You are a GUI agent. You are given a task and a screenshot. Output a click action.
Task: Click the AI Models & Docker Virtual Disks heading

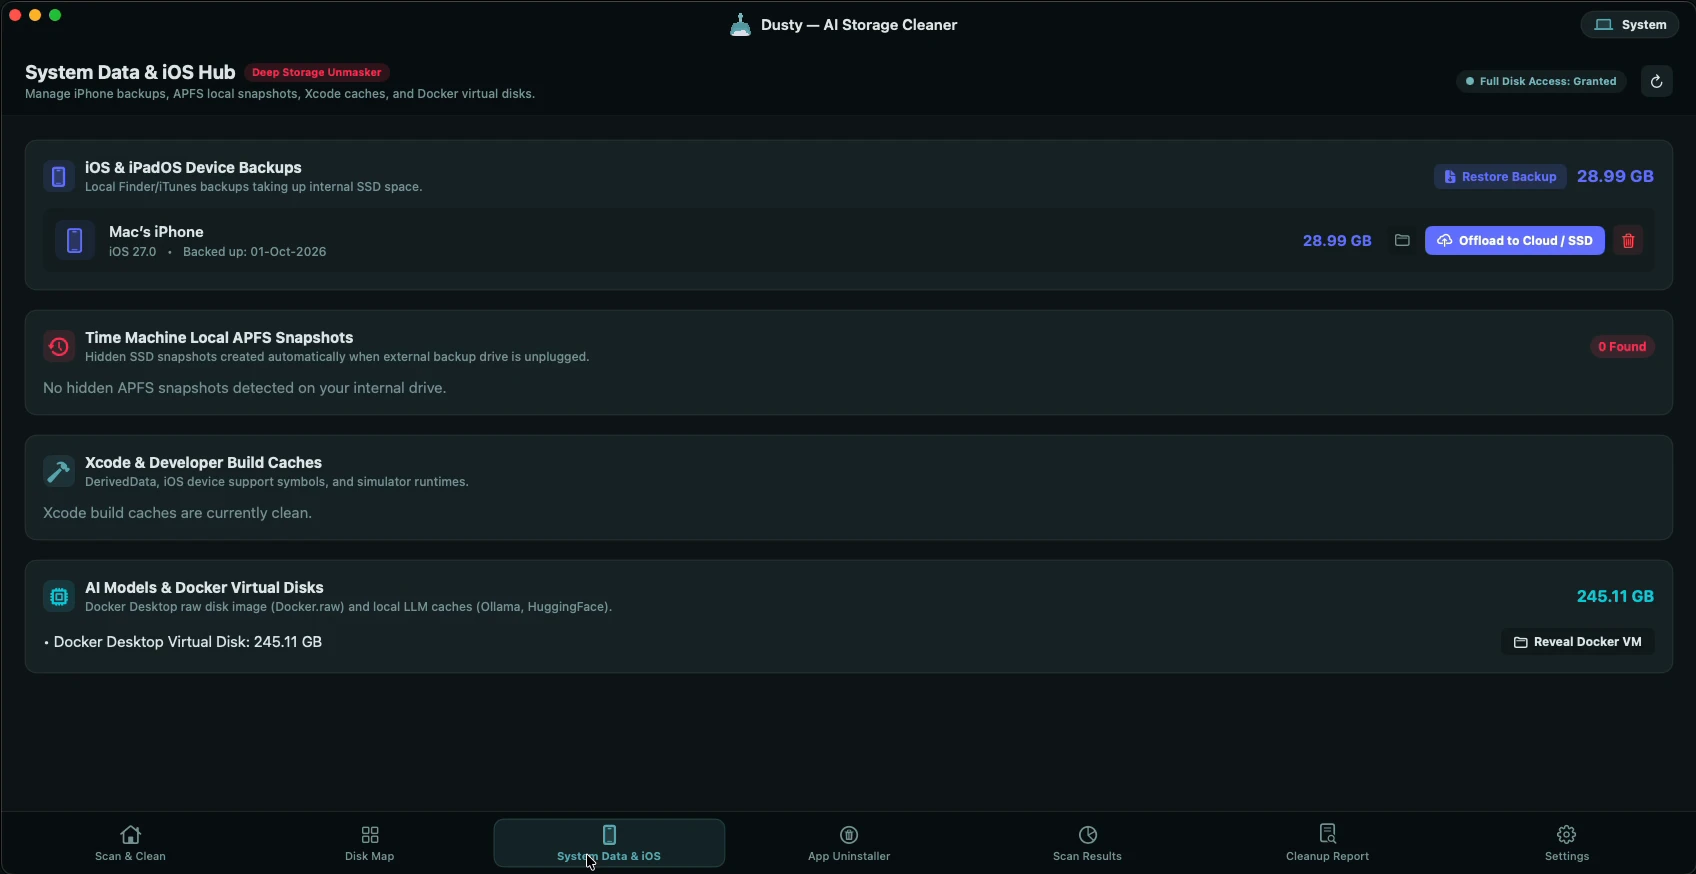pos(204,588)
